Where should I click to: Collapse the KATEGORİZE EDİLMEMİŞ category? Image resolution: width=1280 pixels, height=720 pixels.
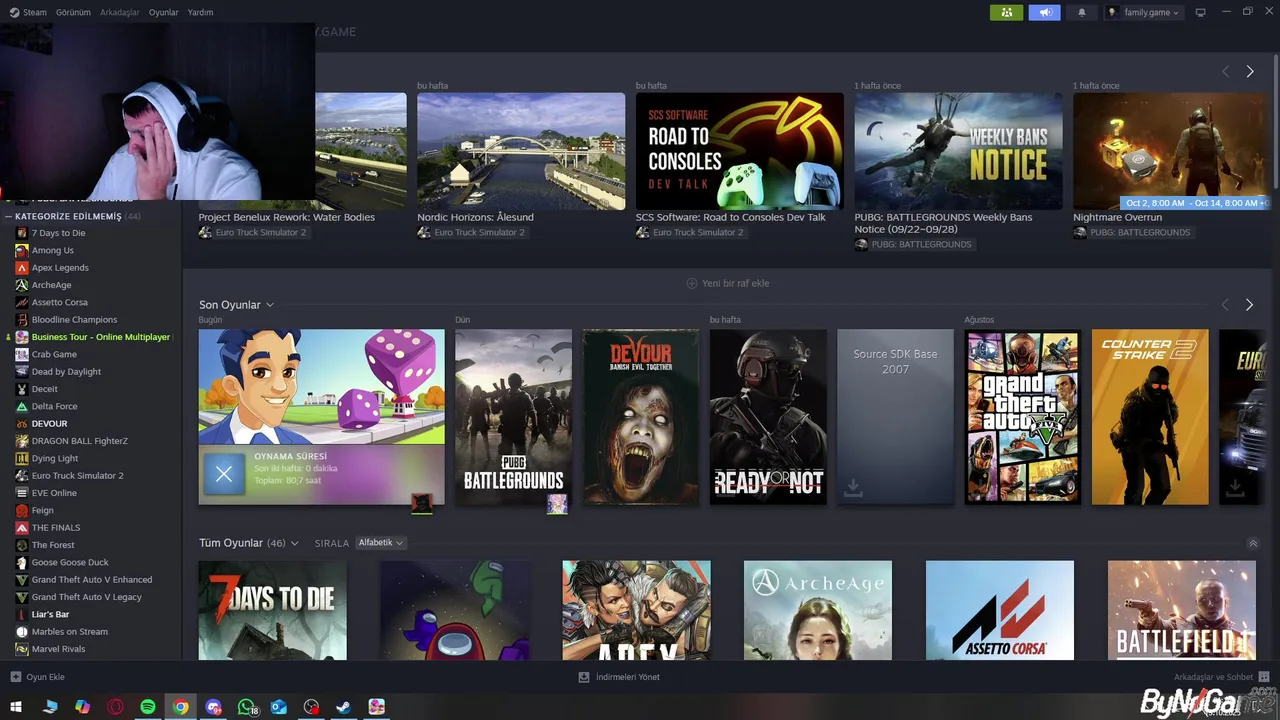8,216
